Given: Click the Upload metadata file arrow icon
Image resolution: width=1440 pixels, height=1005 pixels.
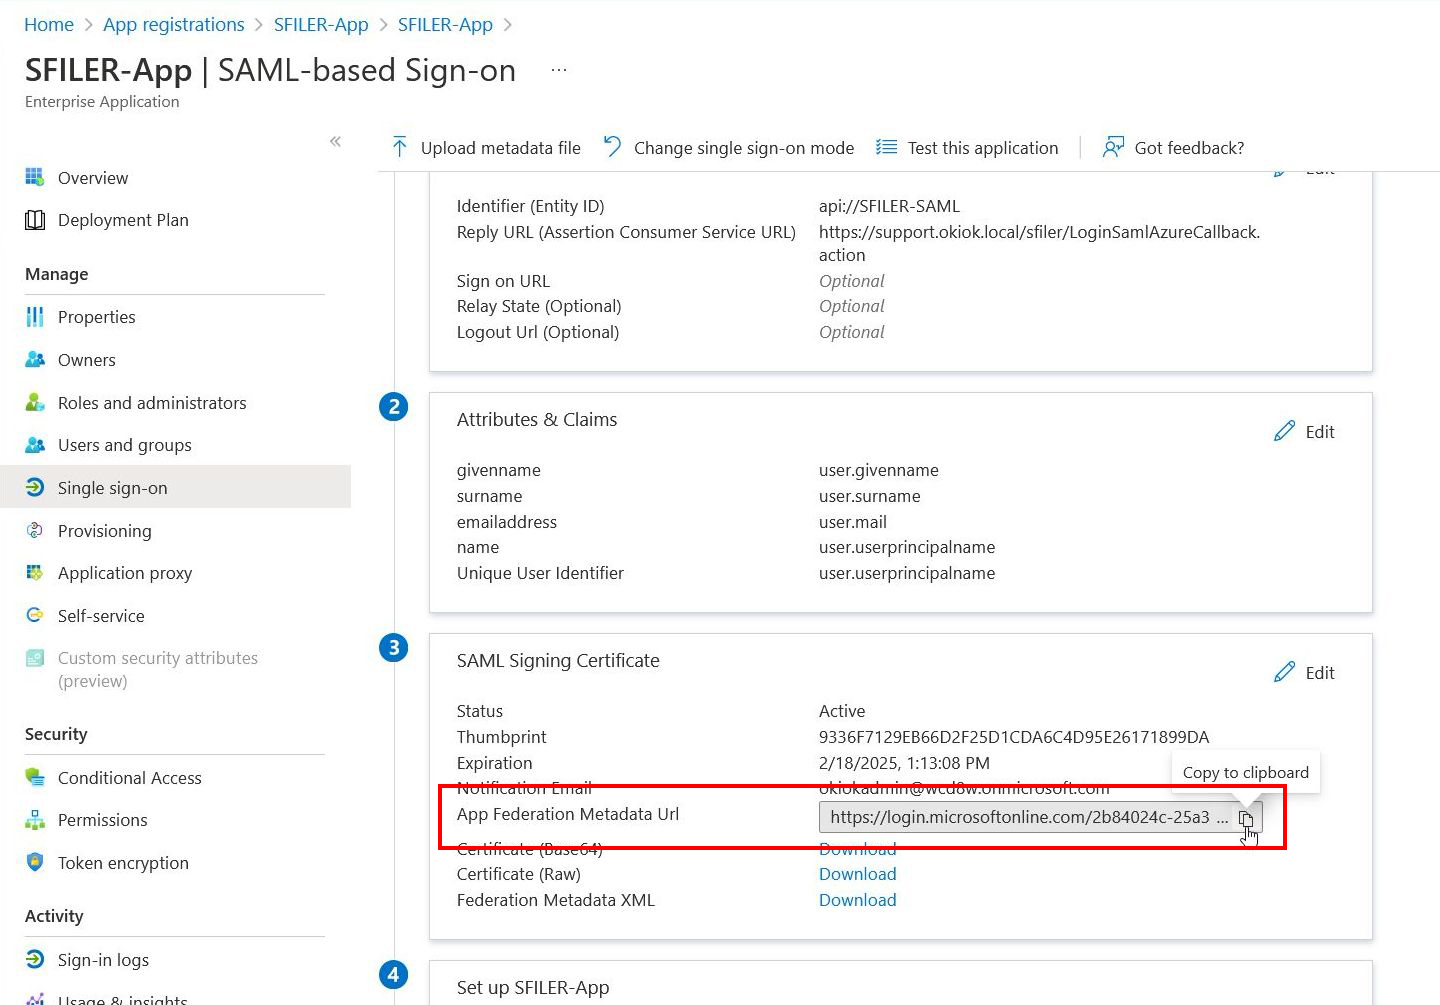Looking at the screenshot, I should coord(400,148).
